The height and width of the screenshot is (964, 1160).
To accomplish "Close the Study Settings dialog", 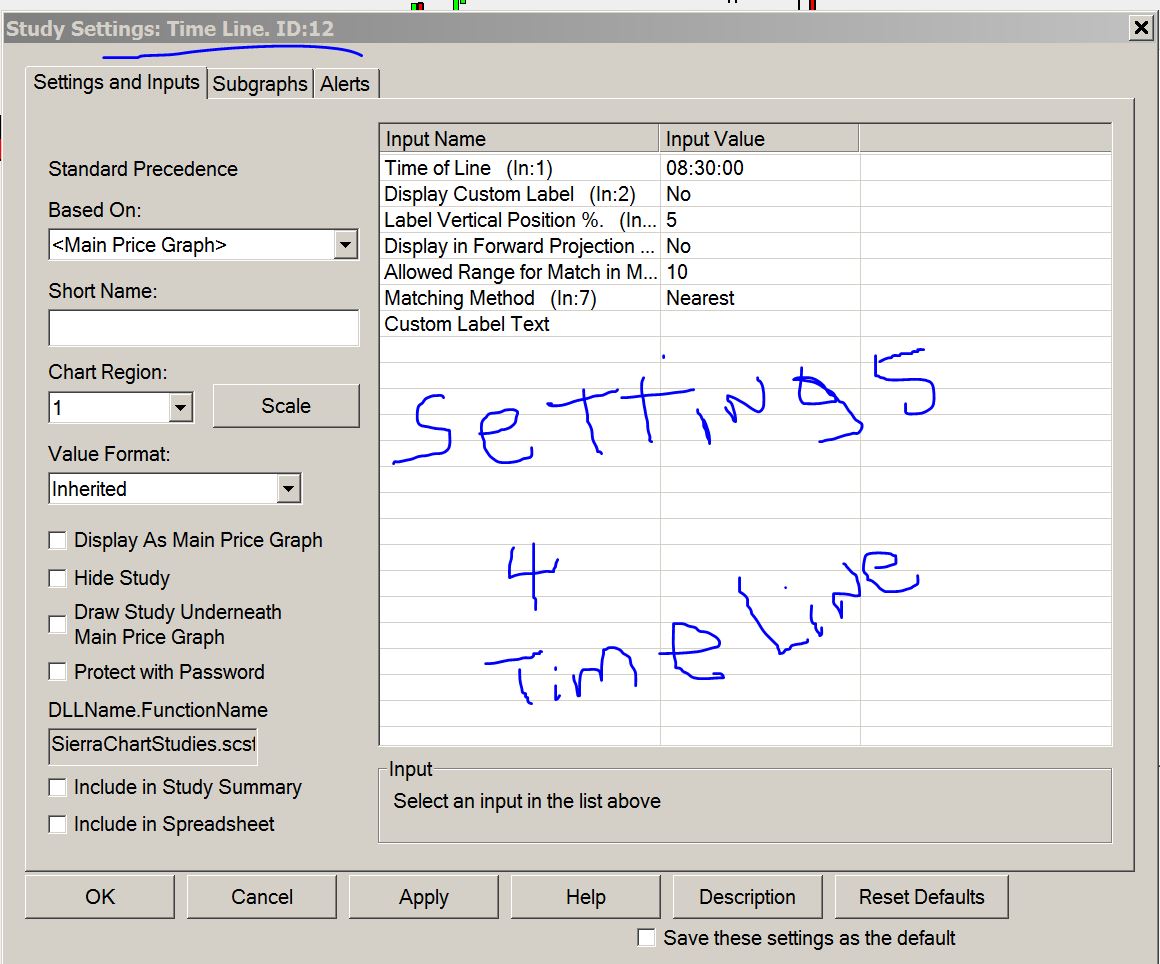I will pos(1141,28).
